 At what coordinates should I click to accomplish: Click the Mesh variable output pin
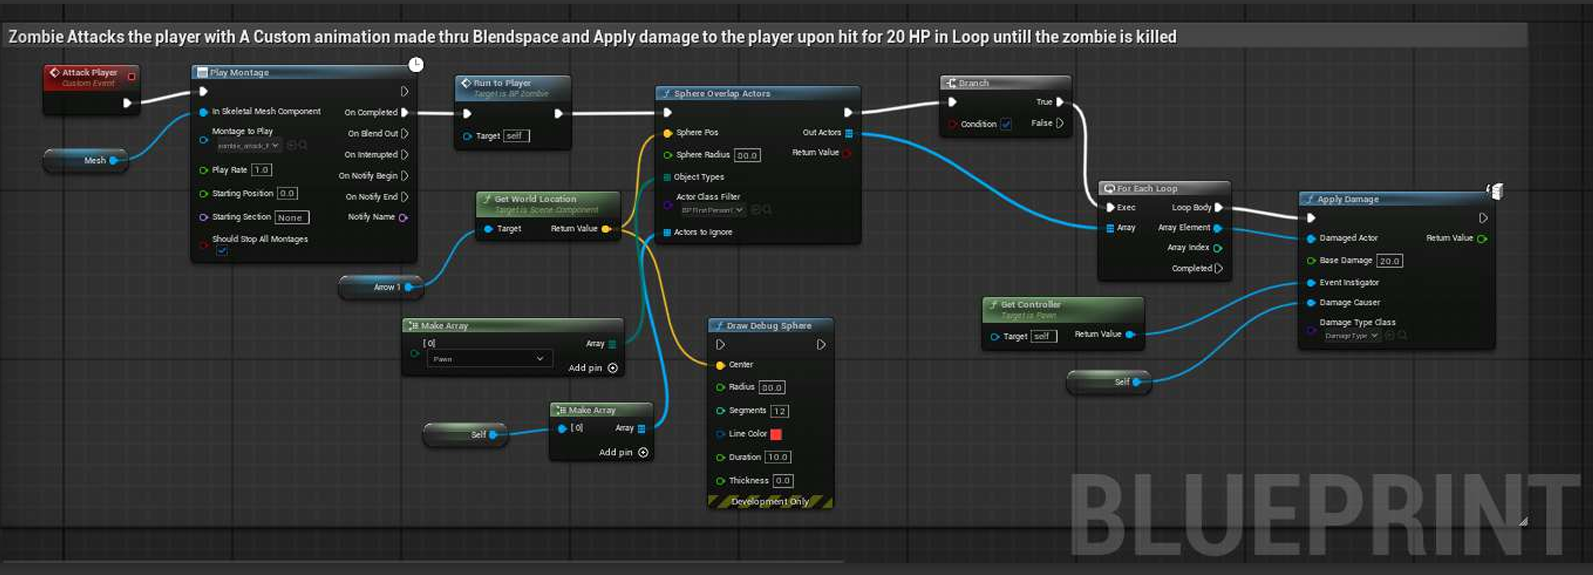pos(113,160)
